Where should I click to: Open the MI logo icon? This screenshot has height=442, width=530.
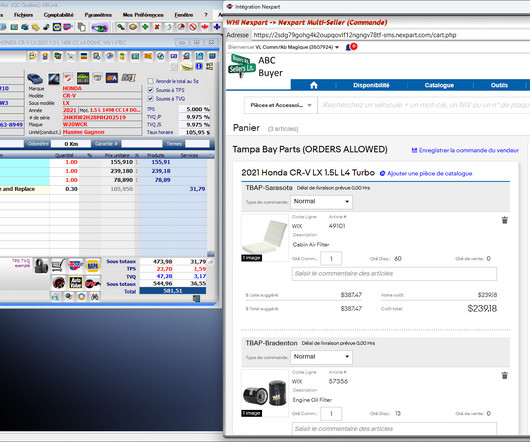128,78
